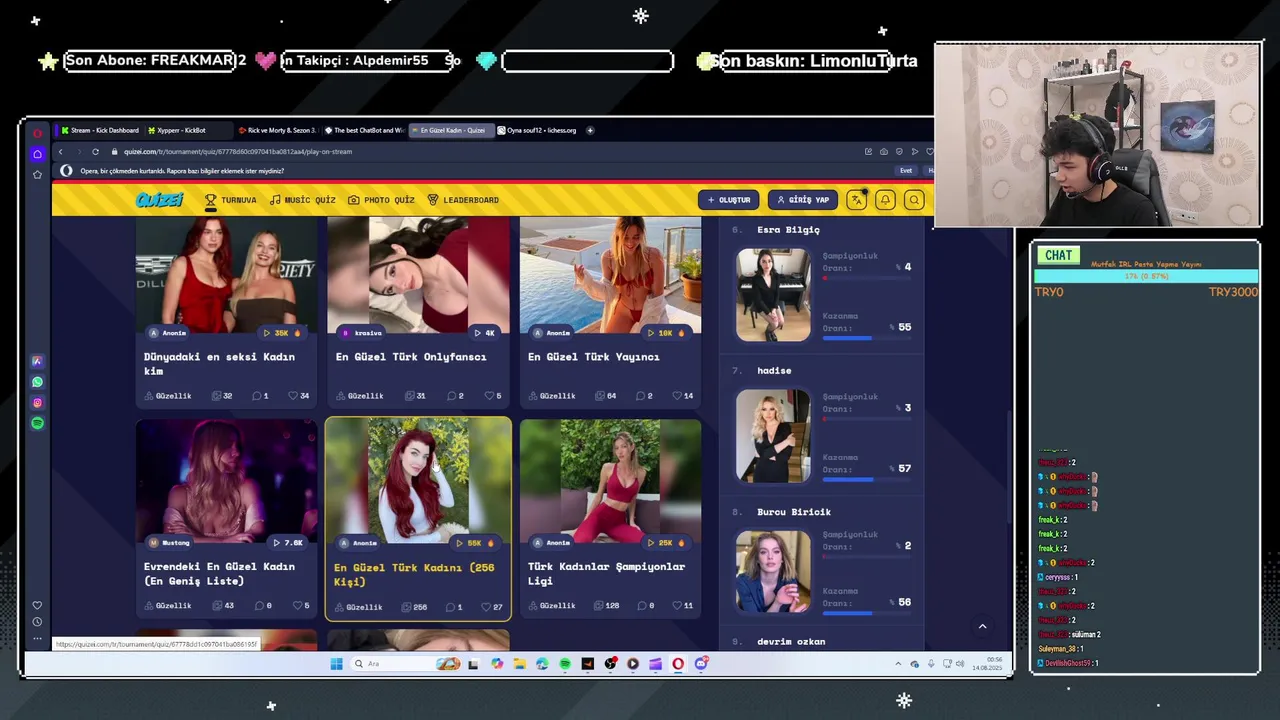This screenshot has height=720, width=1280.
Task: Open the Turnuva menu item
Action: 231,200
